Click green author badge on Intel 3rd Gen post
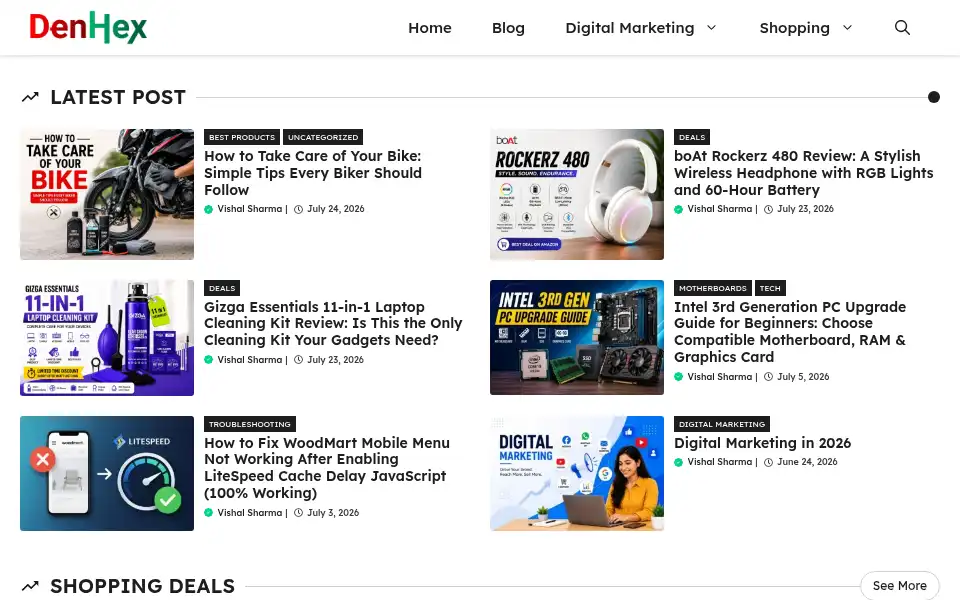This screenshot has width=960, height=600. coord(678,377)
